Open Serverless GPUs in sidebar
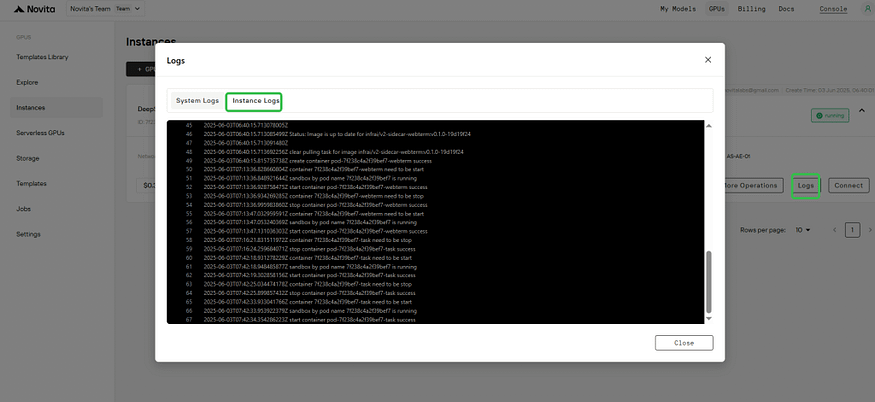The height and width of the screenshot is (402, 875). click(x=39, y=133)
